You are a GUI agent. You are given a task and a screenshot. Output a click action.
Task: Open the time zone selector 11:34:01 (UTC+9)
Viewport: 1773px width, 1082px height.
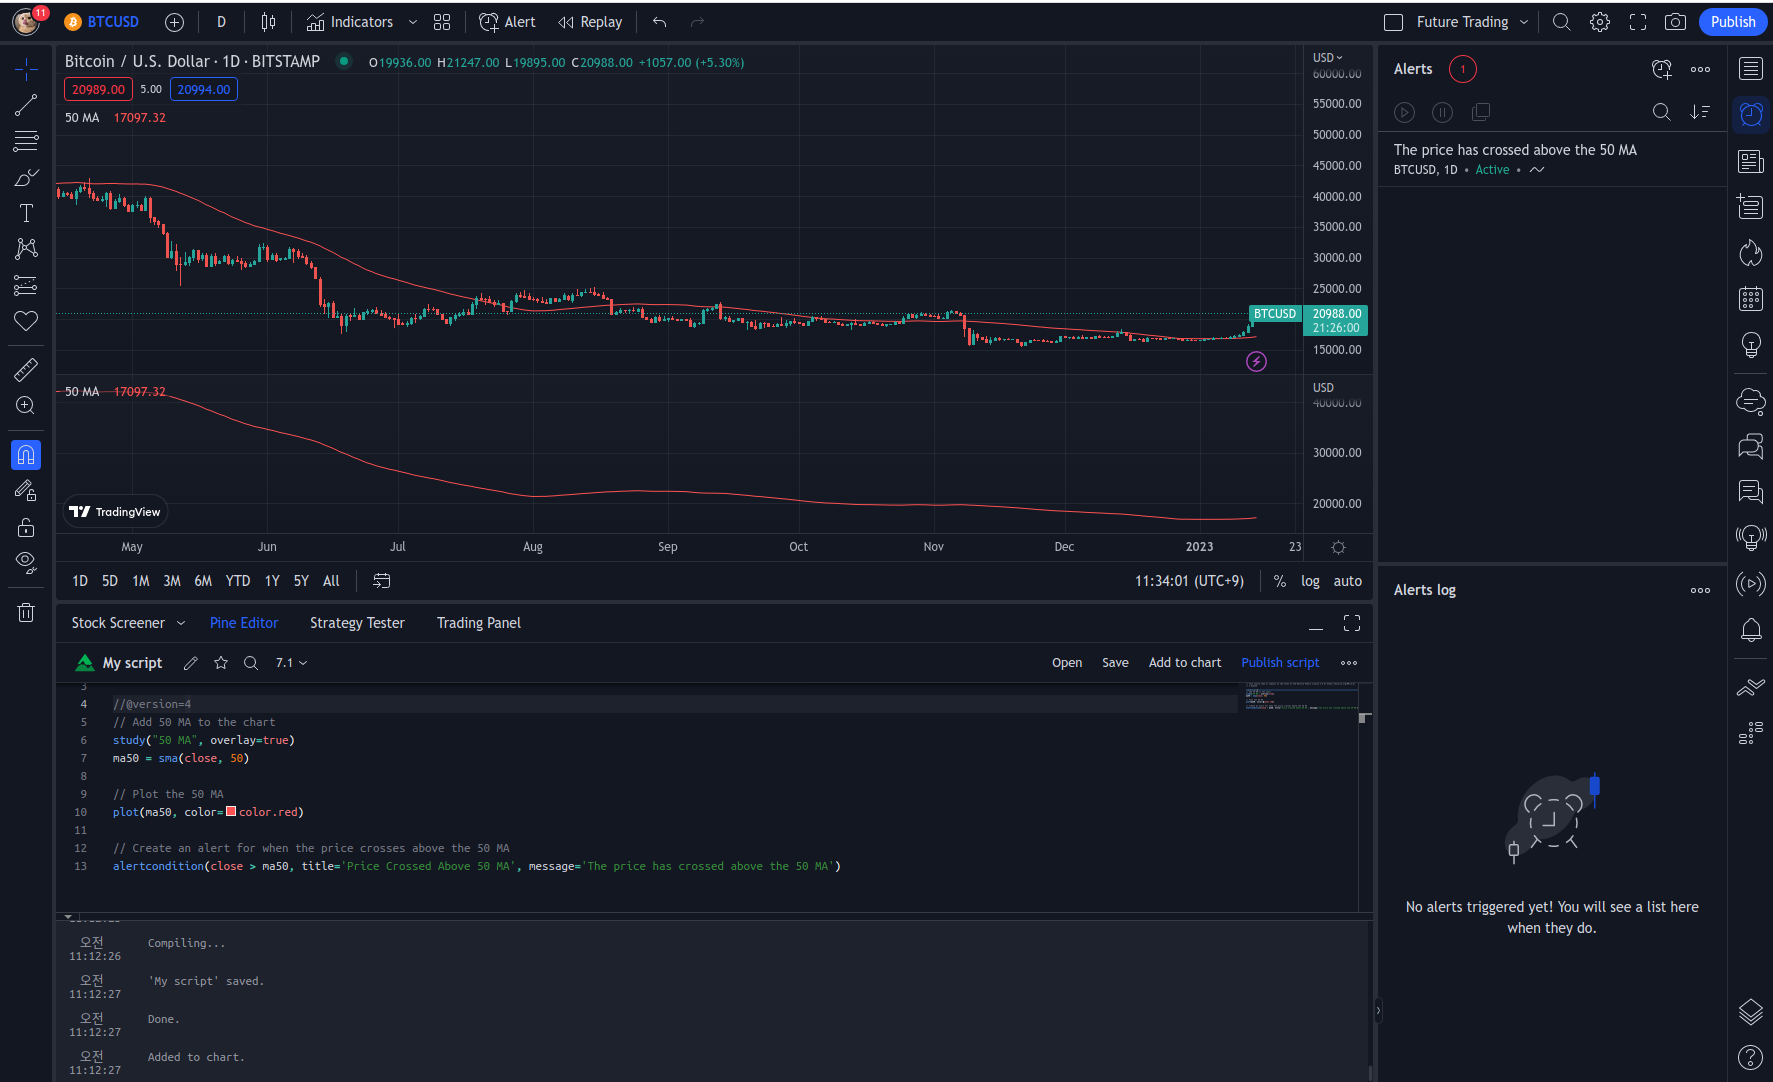click(1189, 581)
